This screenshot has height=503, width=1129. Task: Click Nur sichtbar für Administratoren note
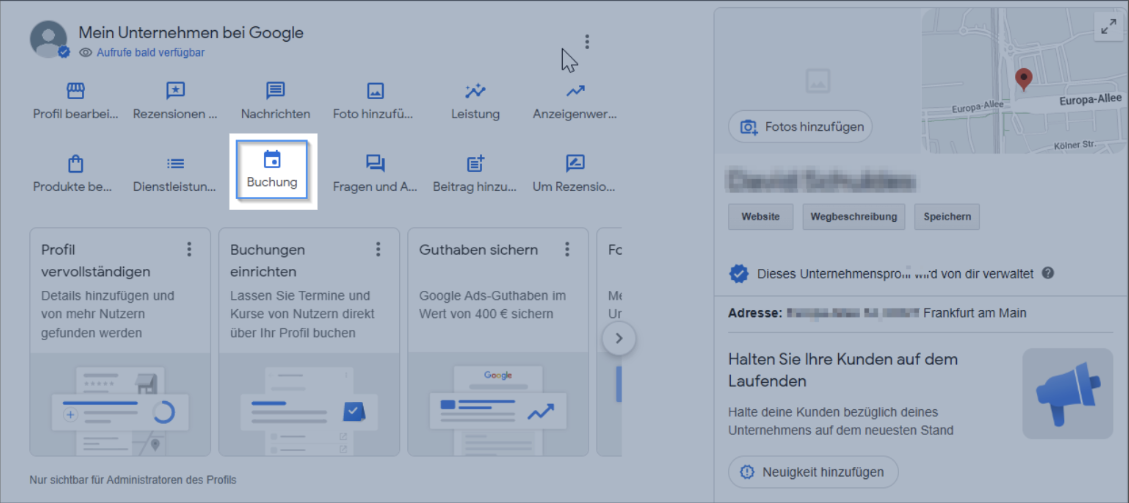click(133, 479)
